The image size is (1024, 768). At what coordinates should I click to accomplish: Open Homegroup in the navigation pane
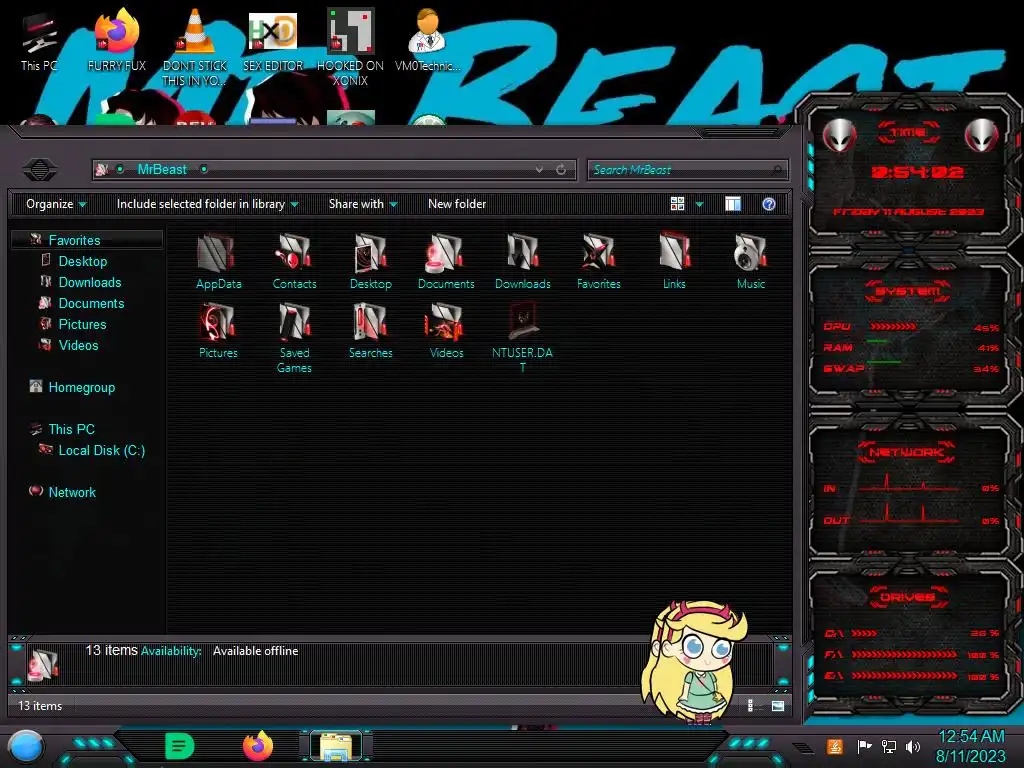point(82,387)
